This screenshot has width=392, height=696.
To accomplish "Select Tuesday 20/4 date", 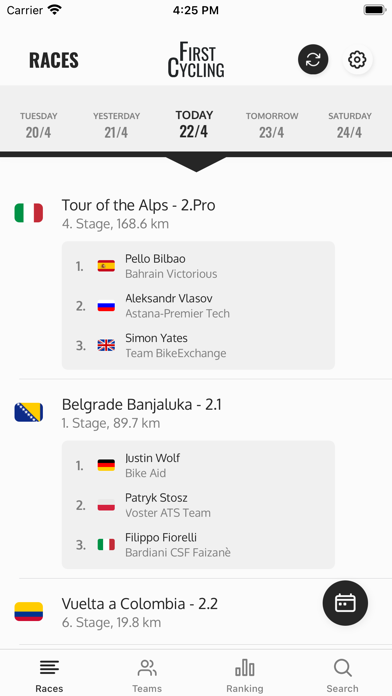I will [x=38, y=126].
